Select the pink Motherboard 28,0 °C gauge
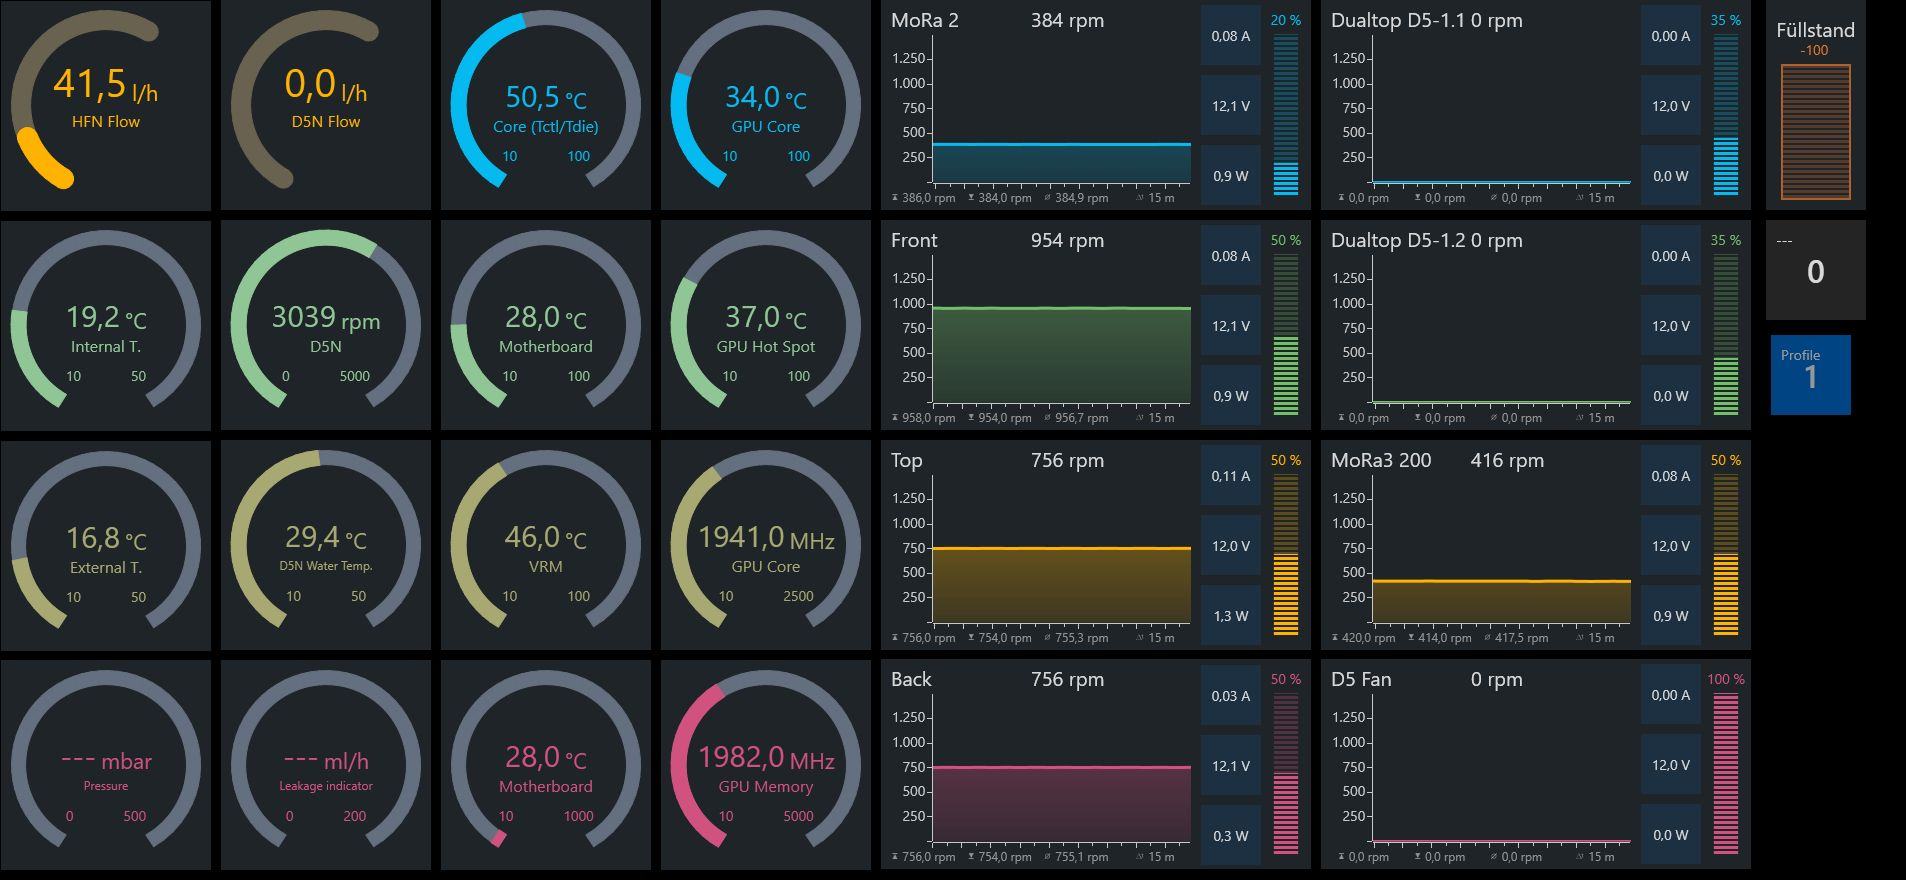The height and width of the screenshot is (880, 1906). click(x=546, y=765)
